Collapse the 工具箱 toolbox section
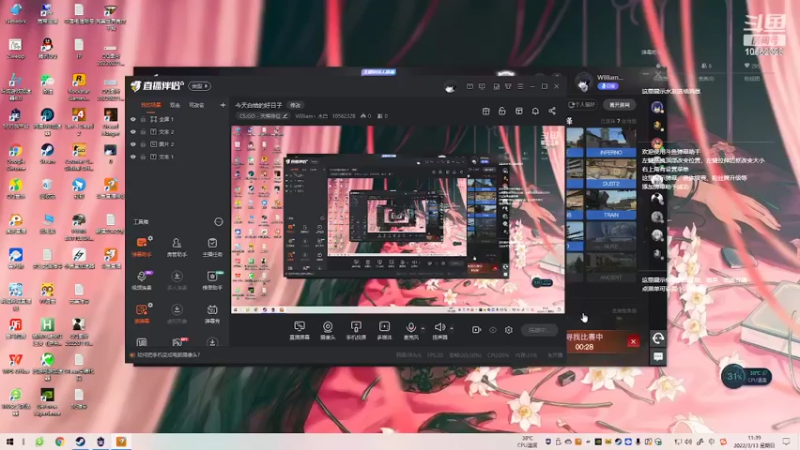 click(x=218, y=222)
